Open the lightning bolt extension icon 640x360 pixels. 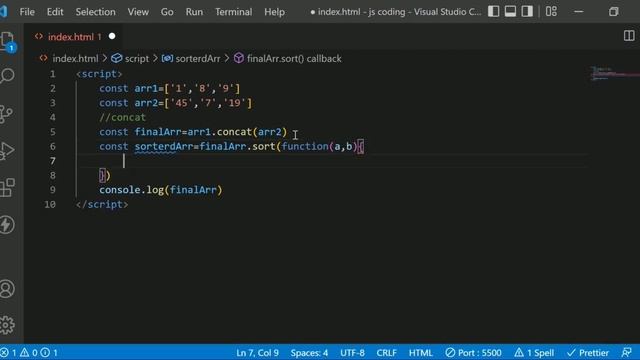pyautogui.click(x=7, y=224)
